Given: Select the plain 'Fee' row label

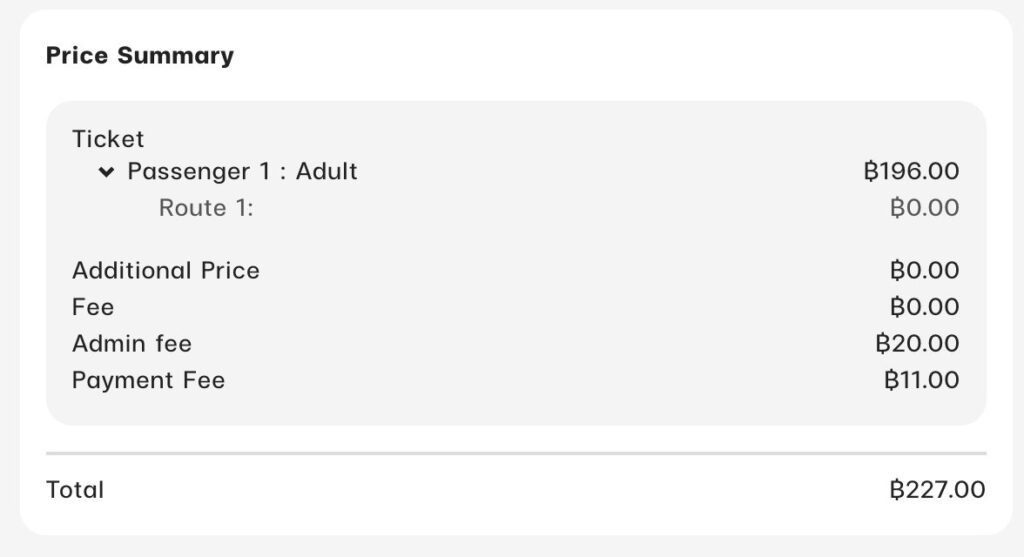Looking at the screenshot, I should click(x=93, y=307).
